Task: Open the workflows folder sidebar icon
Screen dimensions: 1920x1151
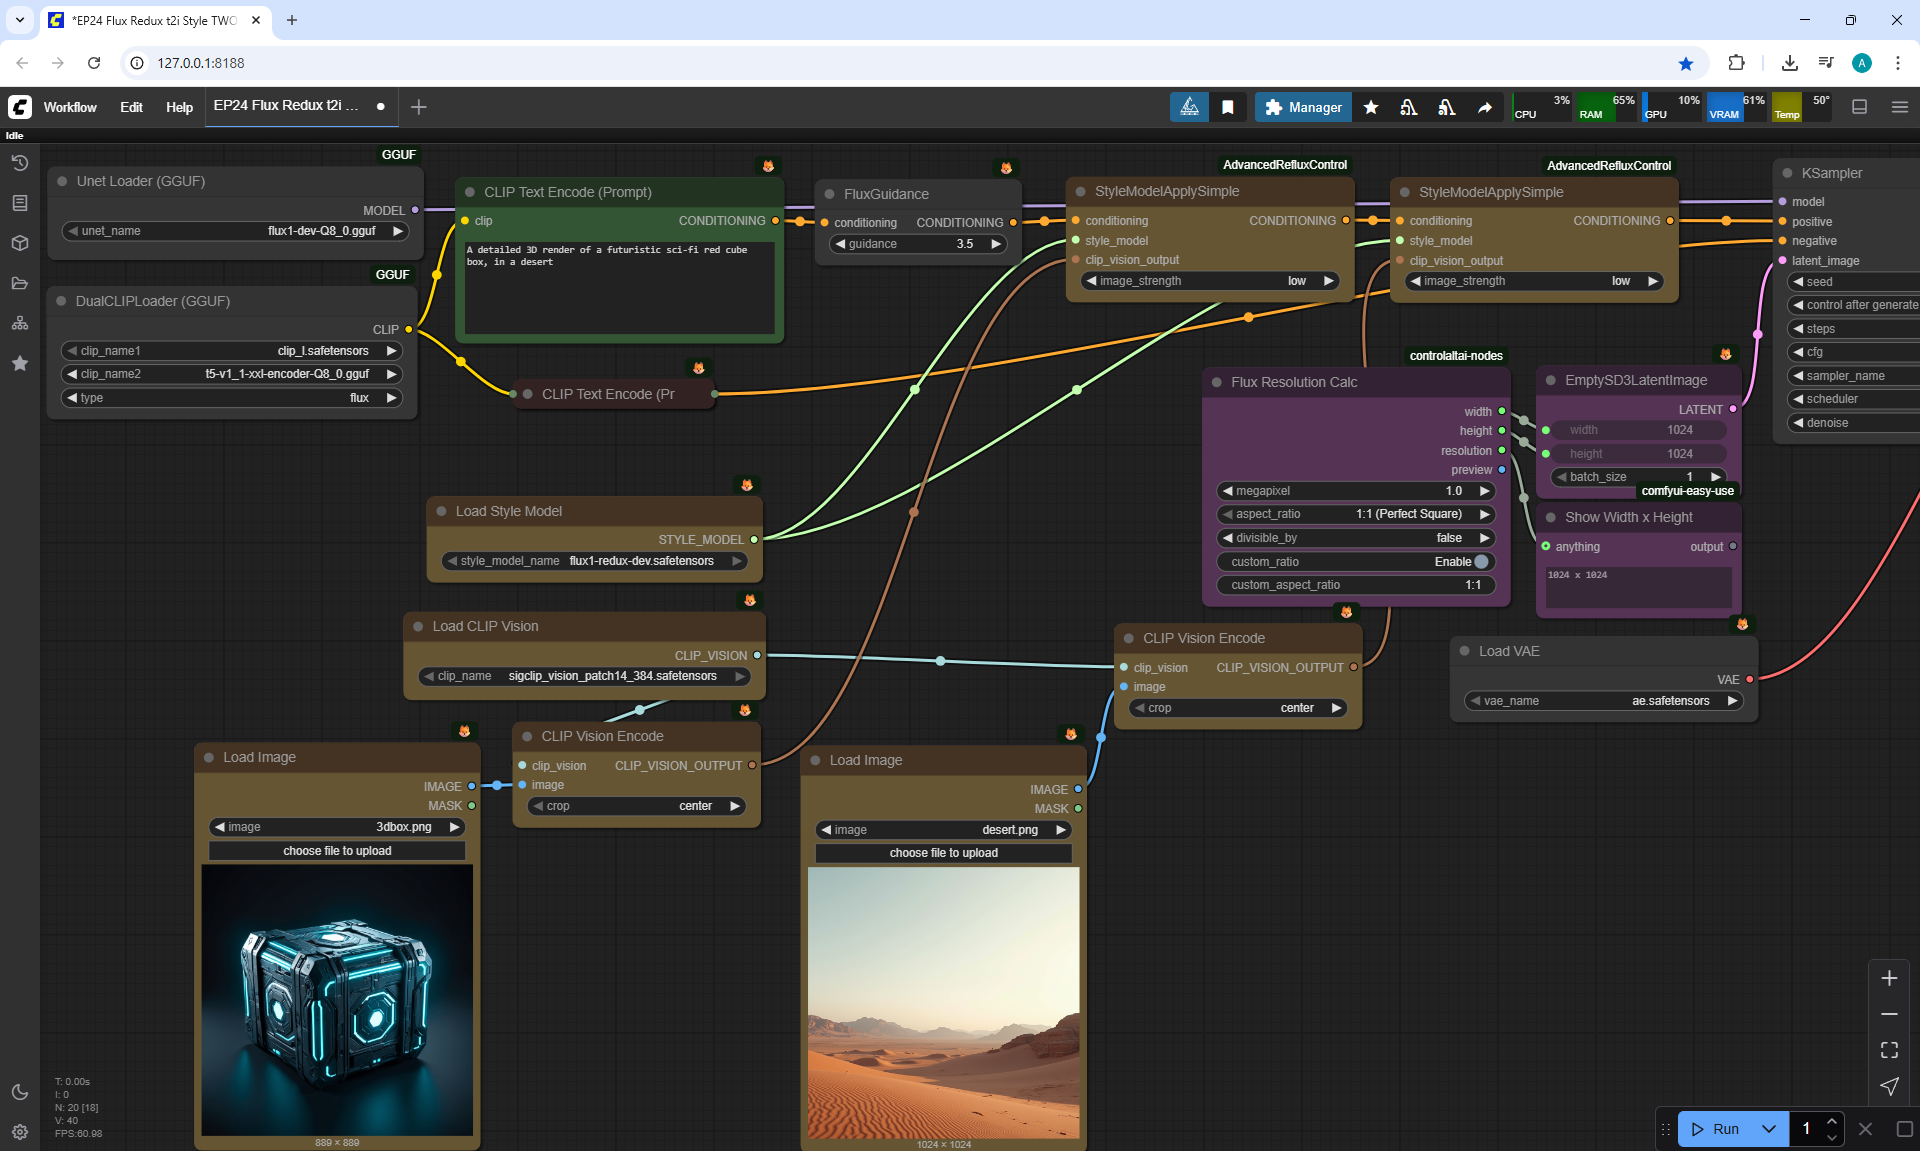Action: pos(20,283)
